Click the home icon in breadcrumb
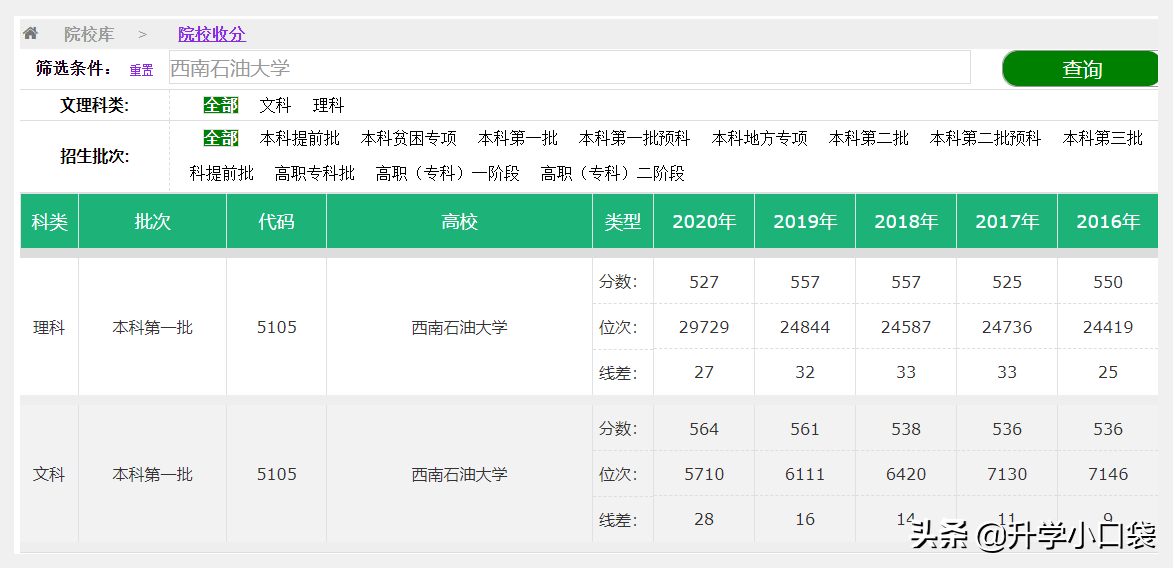Image resolution: width=1173 pixels, height=568 pixels. click(x=30, y=33)
